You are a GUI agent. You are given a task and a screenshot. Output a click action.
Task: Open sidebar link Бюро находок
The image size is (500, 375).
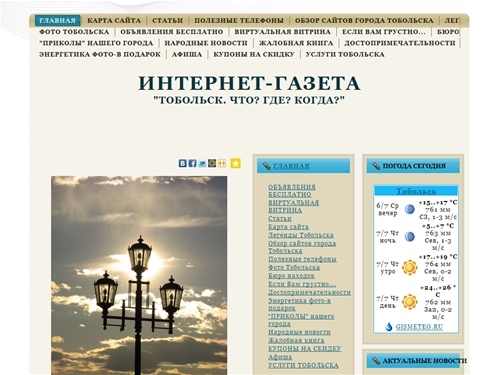(291, 276)
